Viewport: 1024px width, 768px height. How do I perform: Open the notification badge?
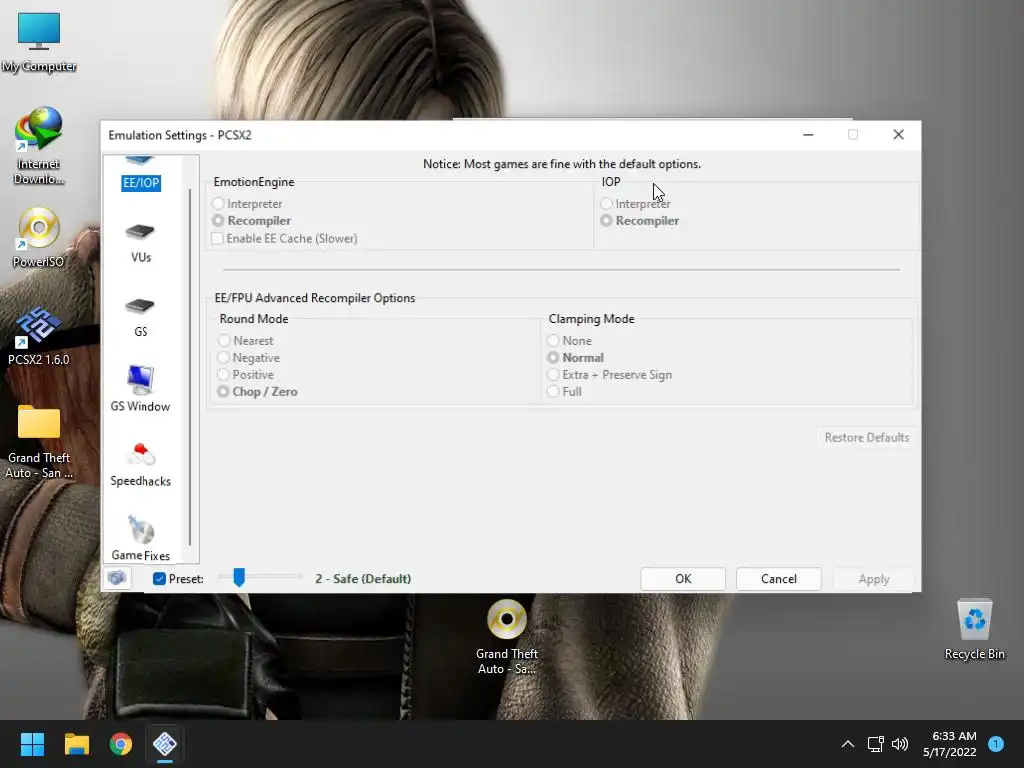point(996,743)
